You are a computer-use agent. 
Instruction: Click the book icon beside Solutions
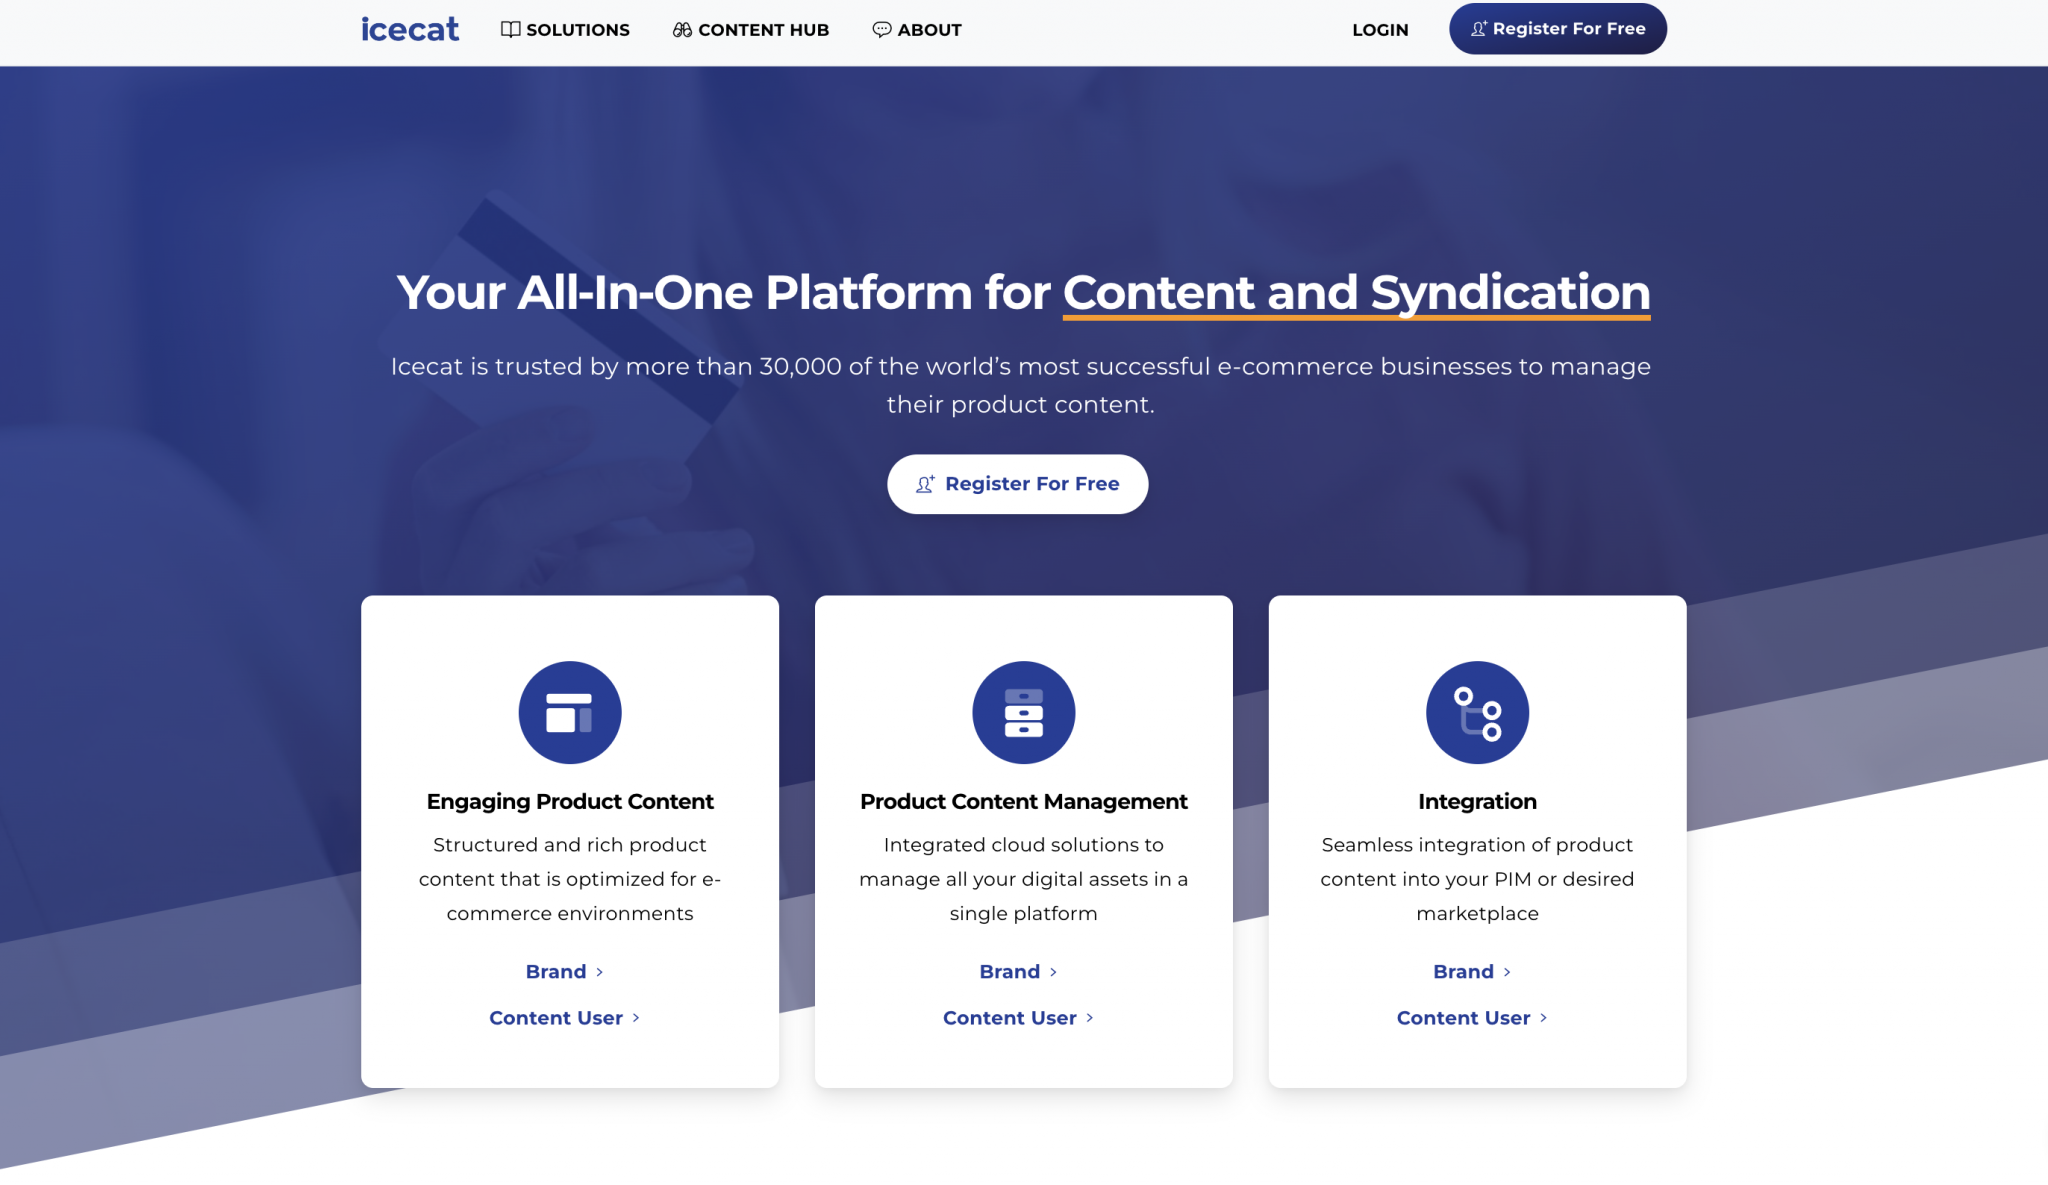click(x=510, y=29)
